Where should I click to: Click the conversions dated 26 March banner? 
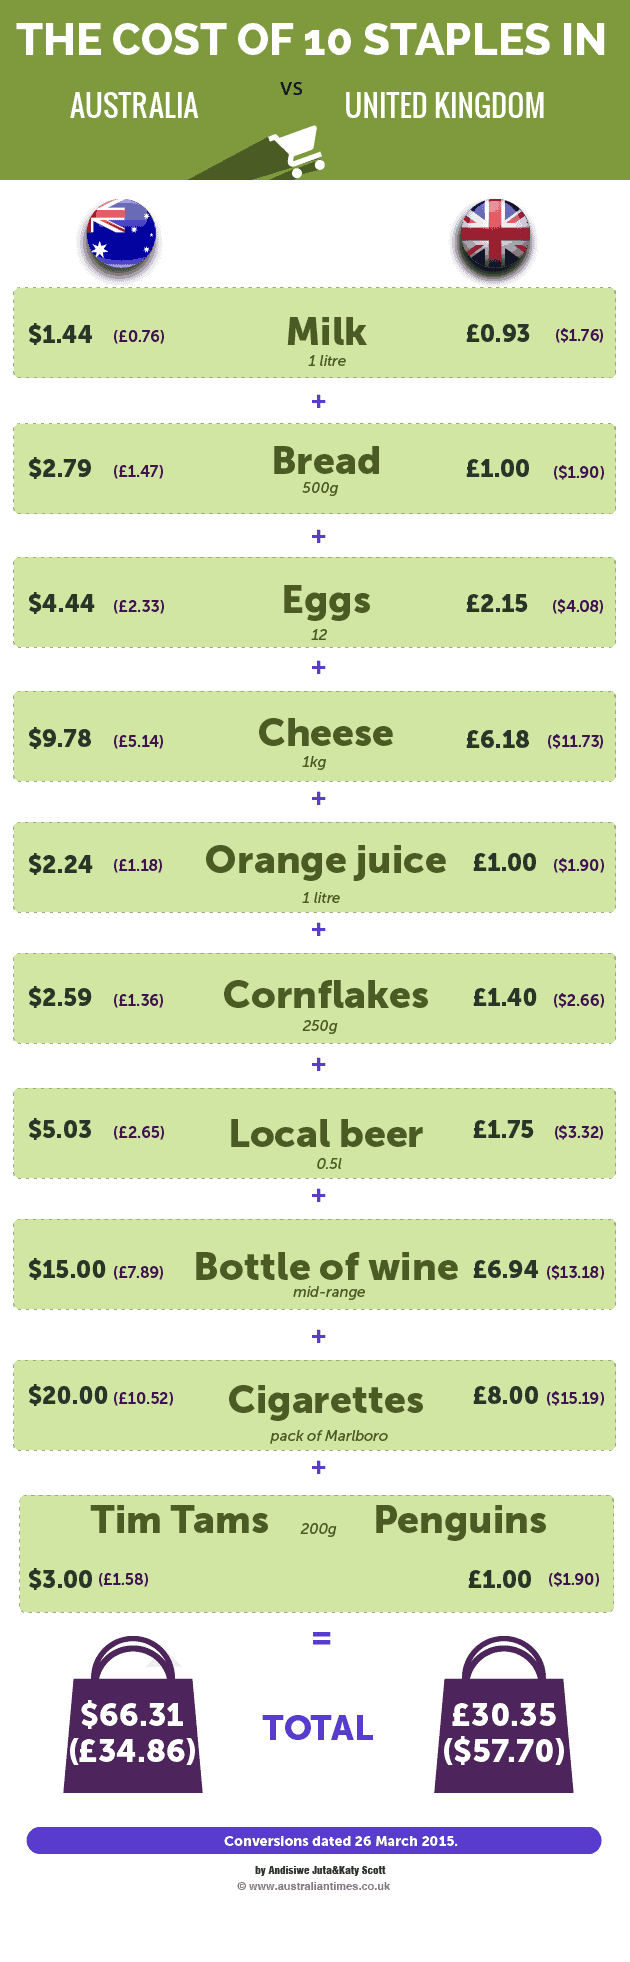click(314, 1840)
